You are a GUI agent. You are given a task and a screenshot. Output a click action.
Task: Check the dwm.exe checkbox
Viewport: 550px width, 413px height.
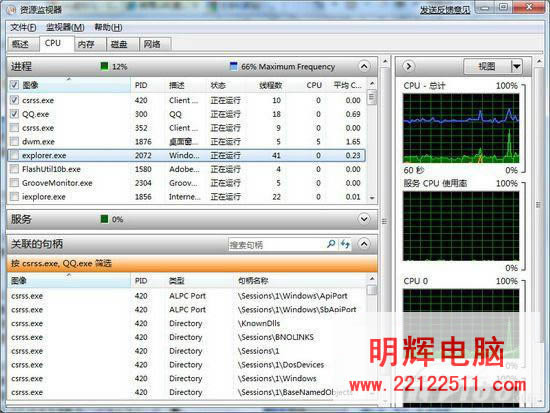coord(14,141)
